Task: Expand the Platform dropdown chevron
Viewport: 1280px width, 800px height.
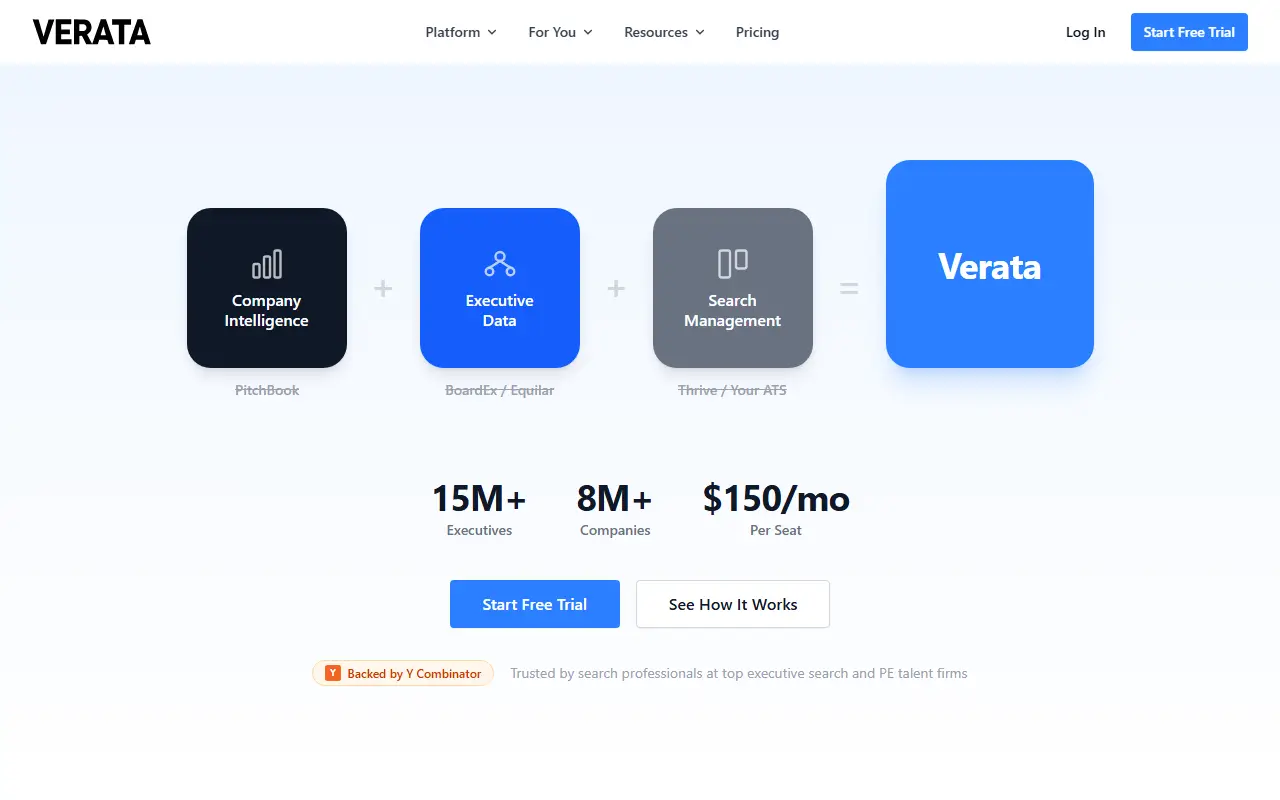Action: pyautogui.click(x=492, y=32)
